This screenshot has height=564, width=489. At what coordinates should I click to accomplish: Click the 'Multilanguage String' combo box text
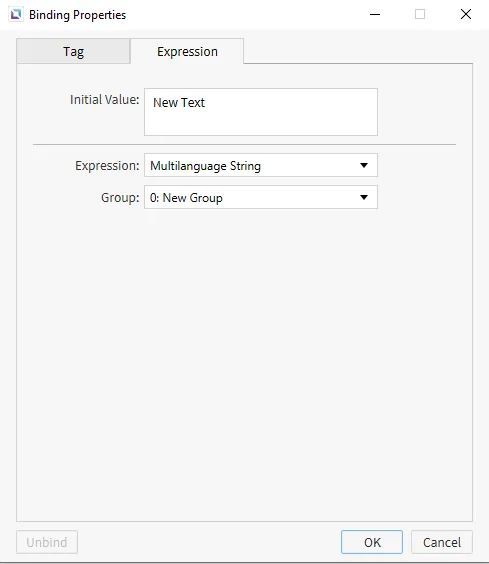tap(205, 166)
